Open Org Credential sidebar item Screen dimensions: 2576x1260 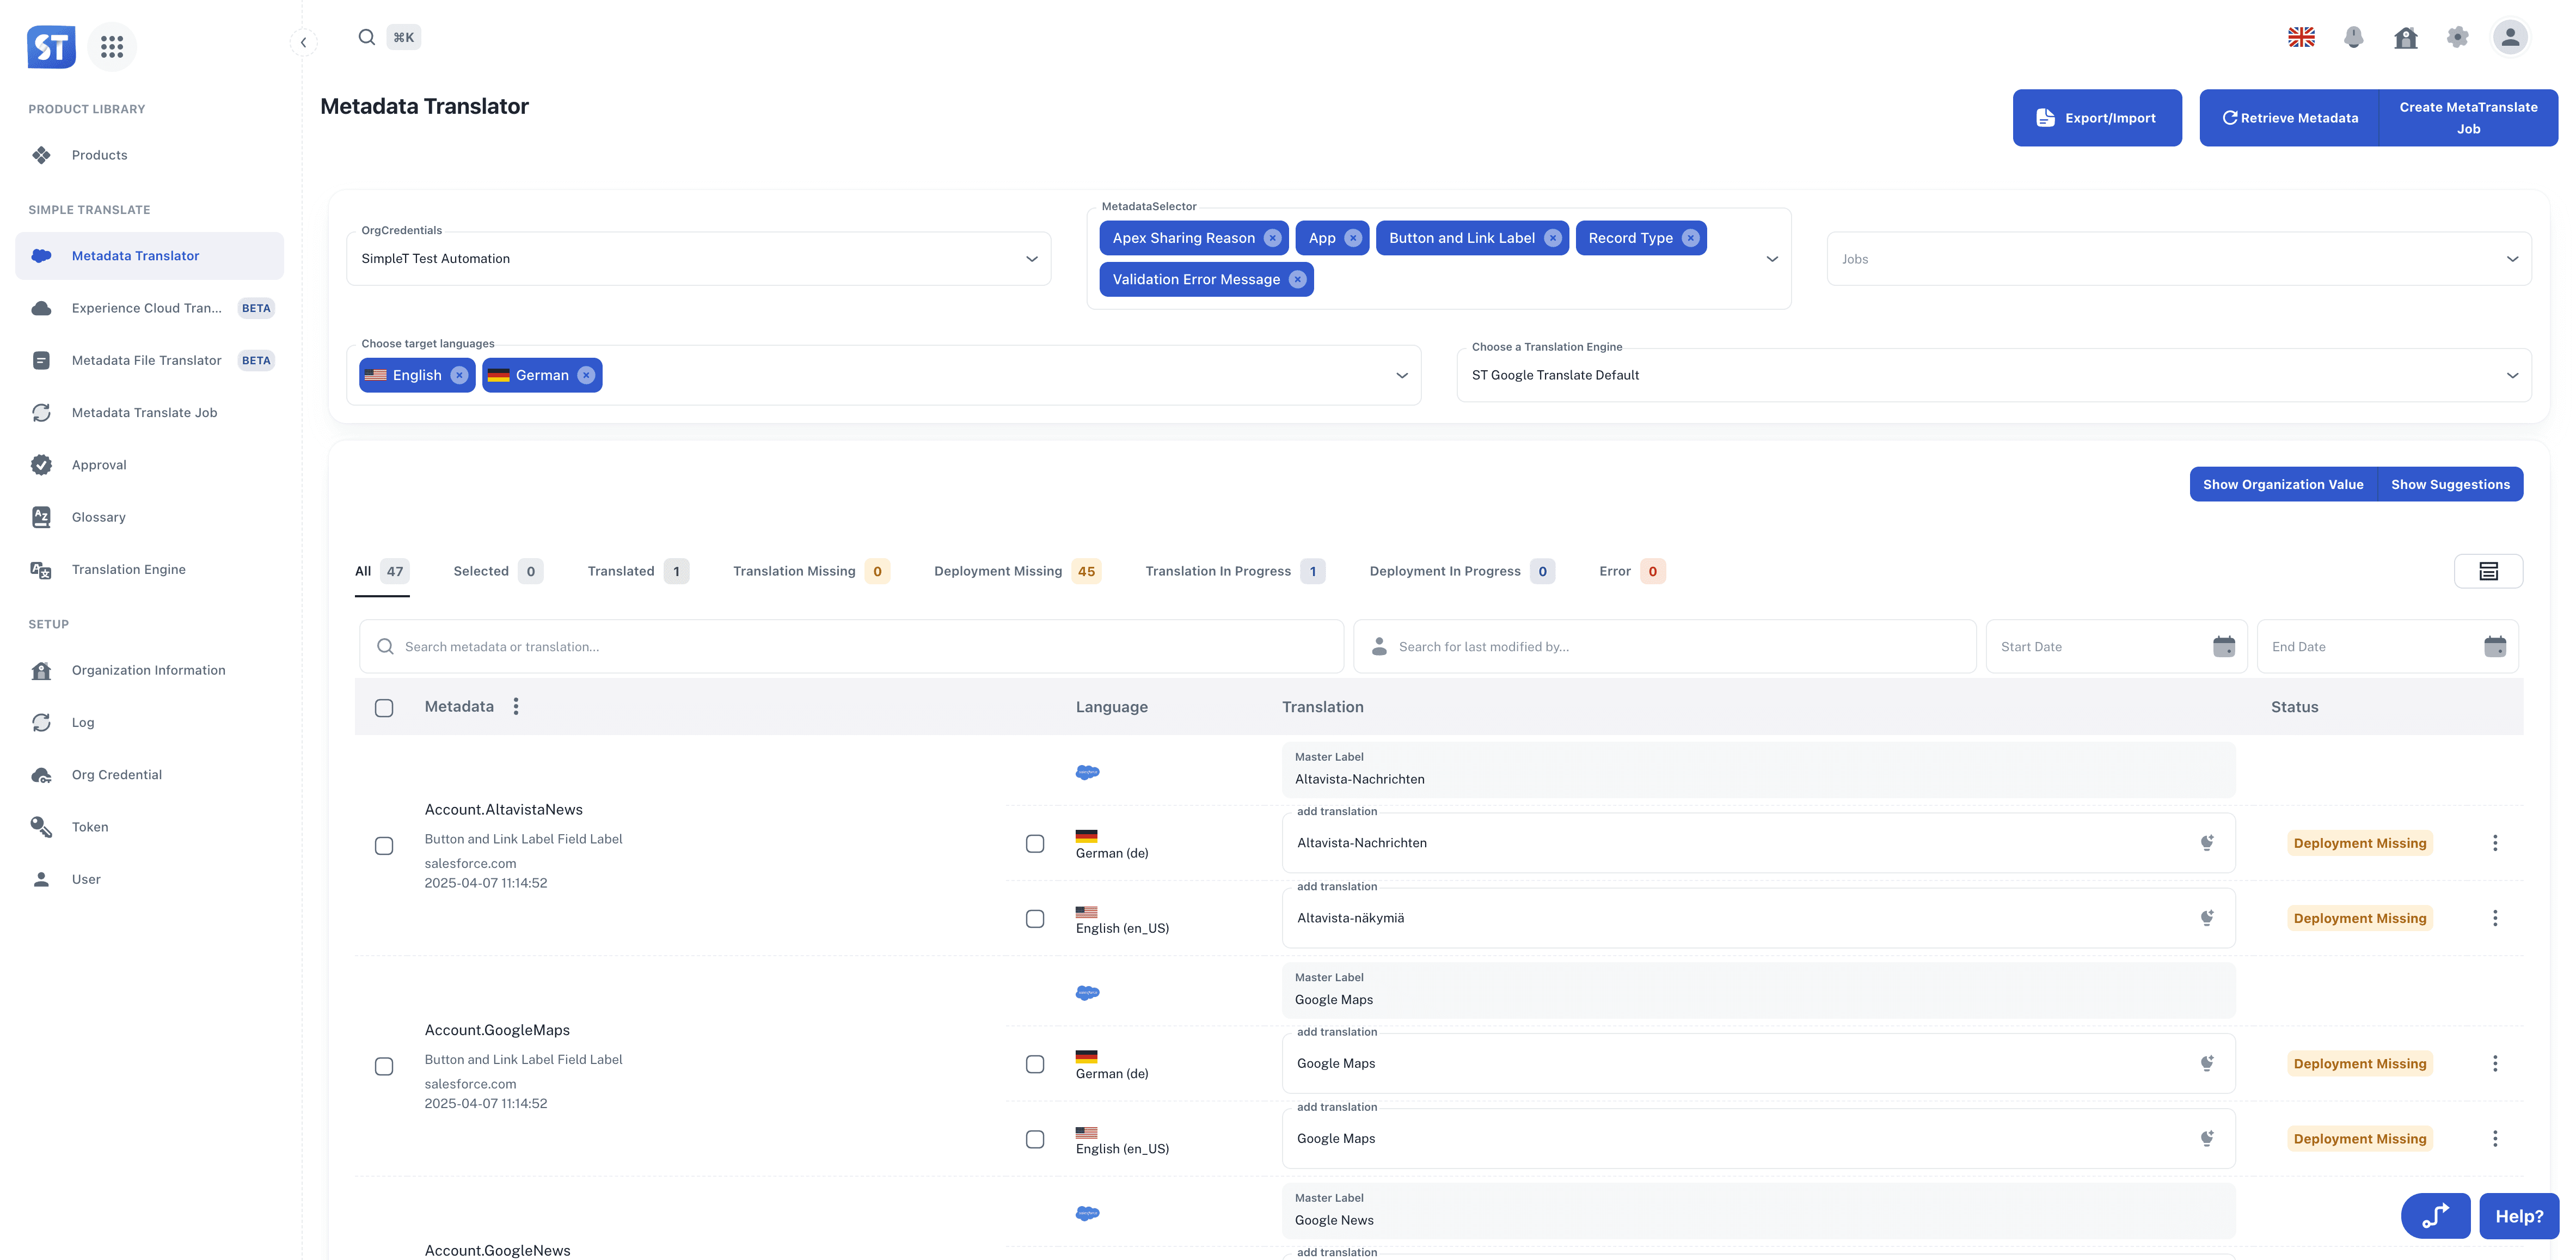pyautogui.click(x=150, y=774)
